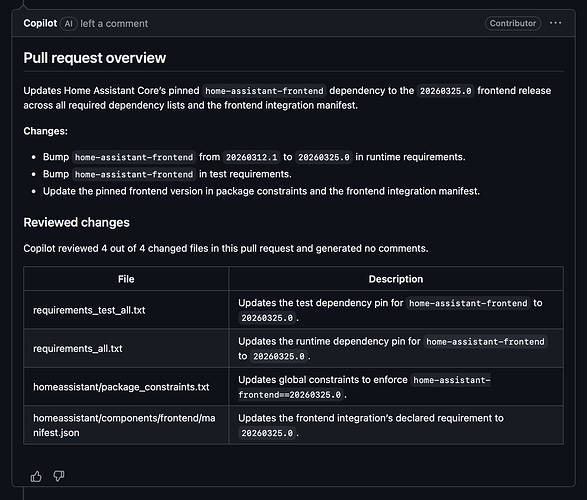Click the "package constraints" bullet item
This screenshot has width=587, height=500.
tap(261, 191)
